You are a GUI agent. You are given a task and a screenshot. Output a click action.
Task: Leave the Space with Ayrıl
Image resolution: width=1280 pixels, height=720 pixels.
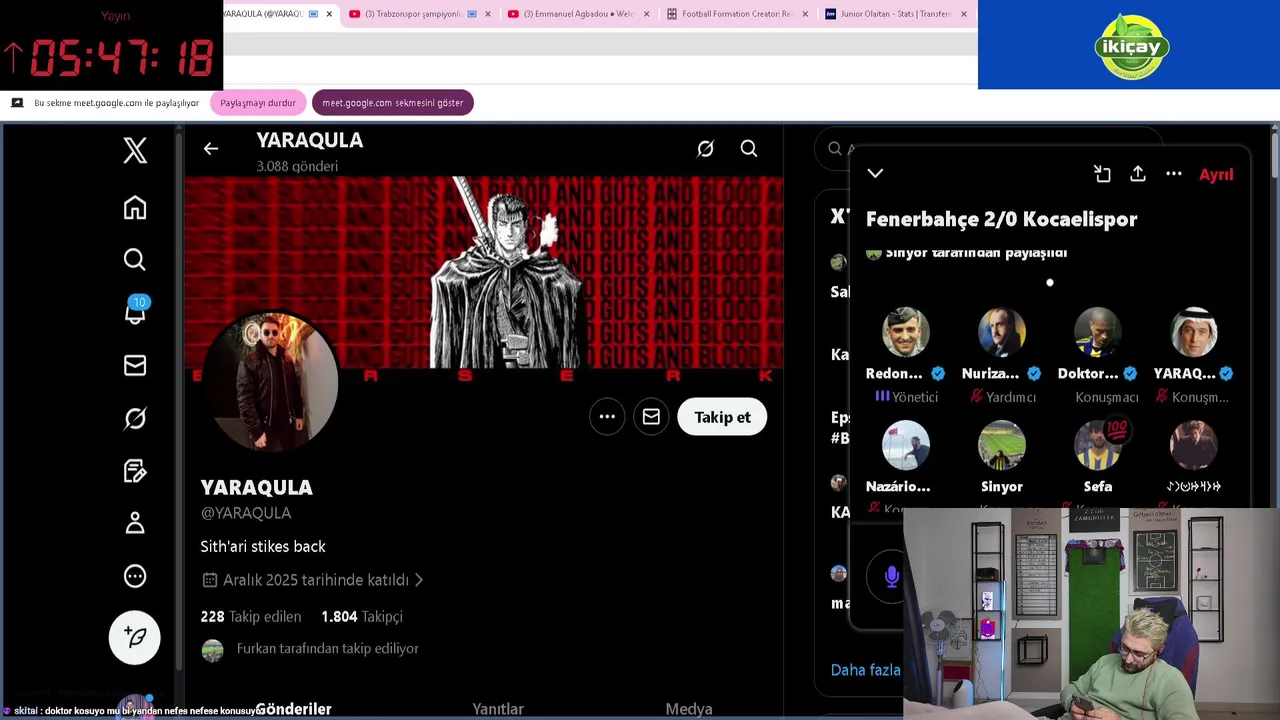tap(1216, 175)
